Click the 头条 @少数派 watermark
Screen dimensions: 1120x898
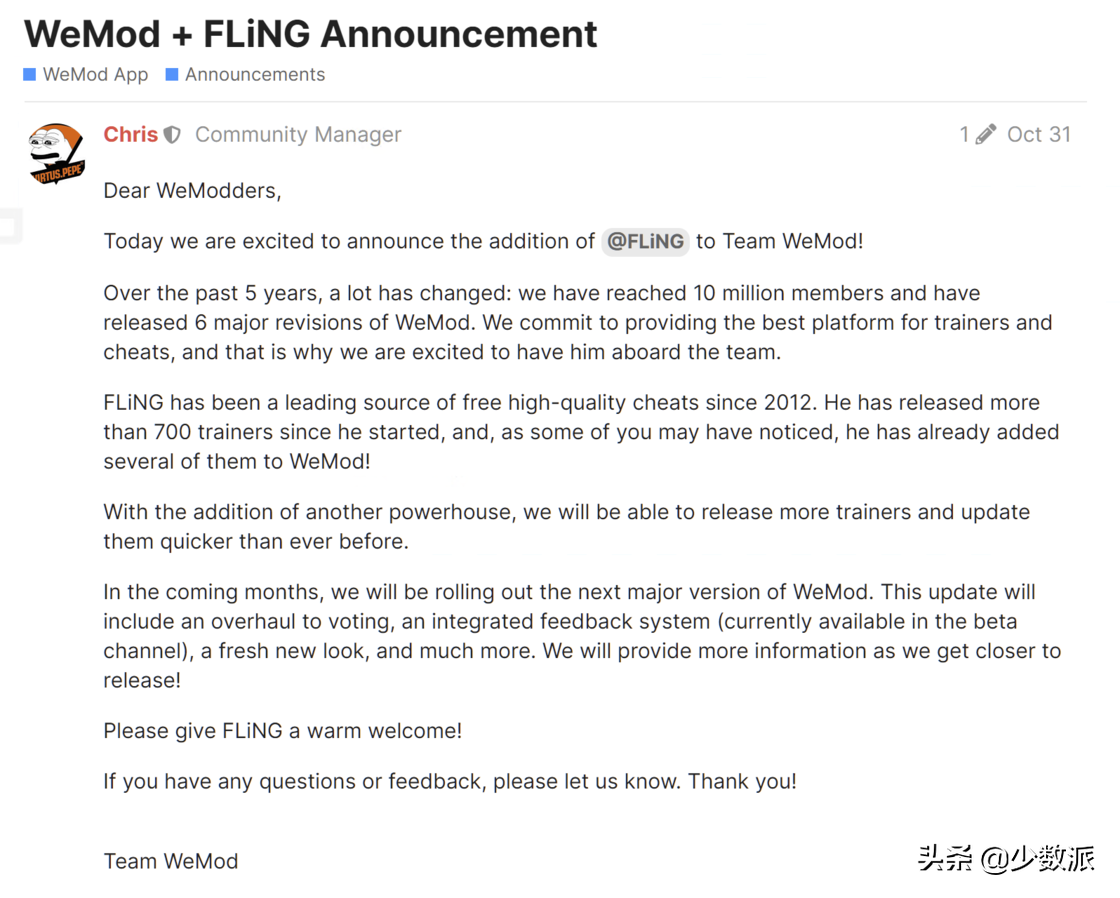click(x=1006, y=858)
